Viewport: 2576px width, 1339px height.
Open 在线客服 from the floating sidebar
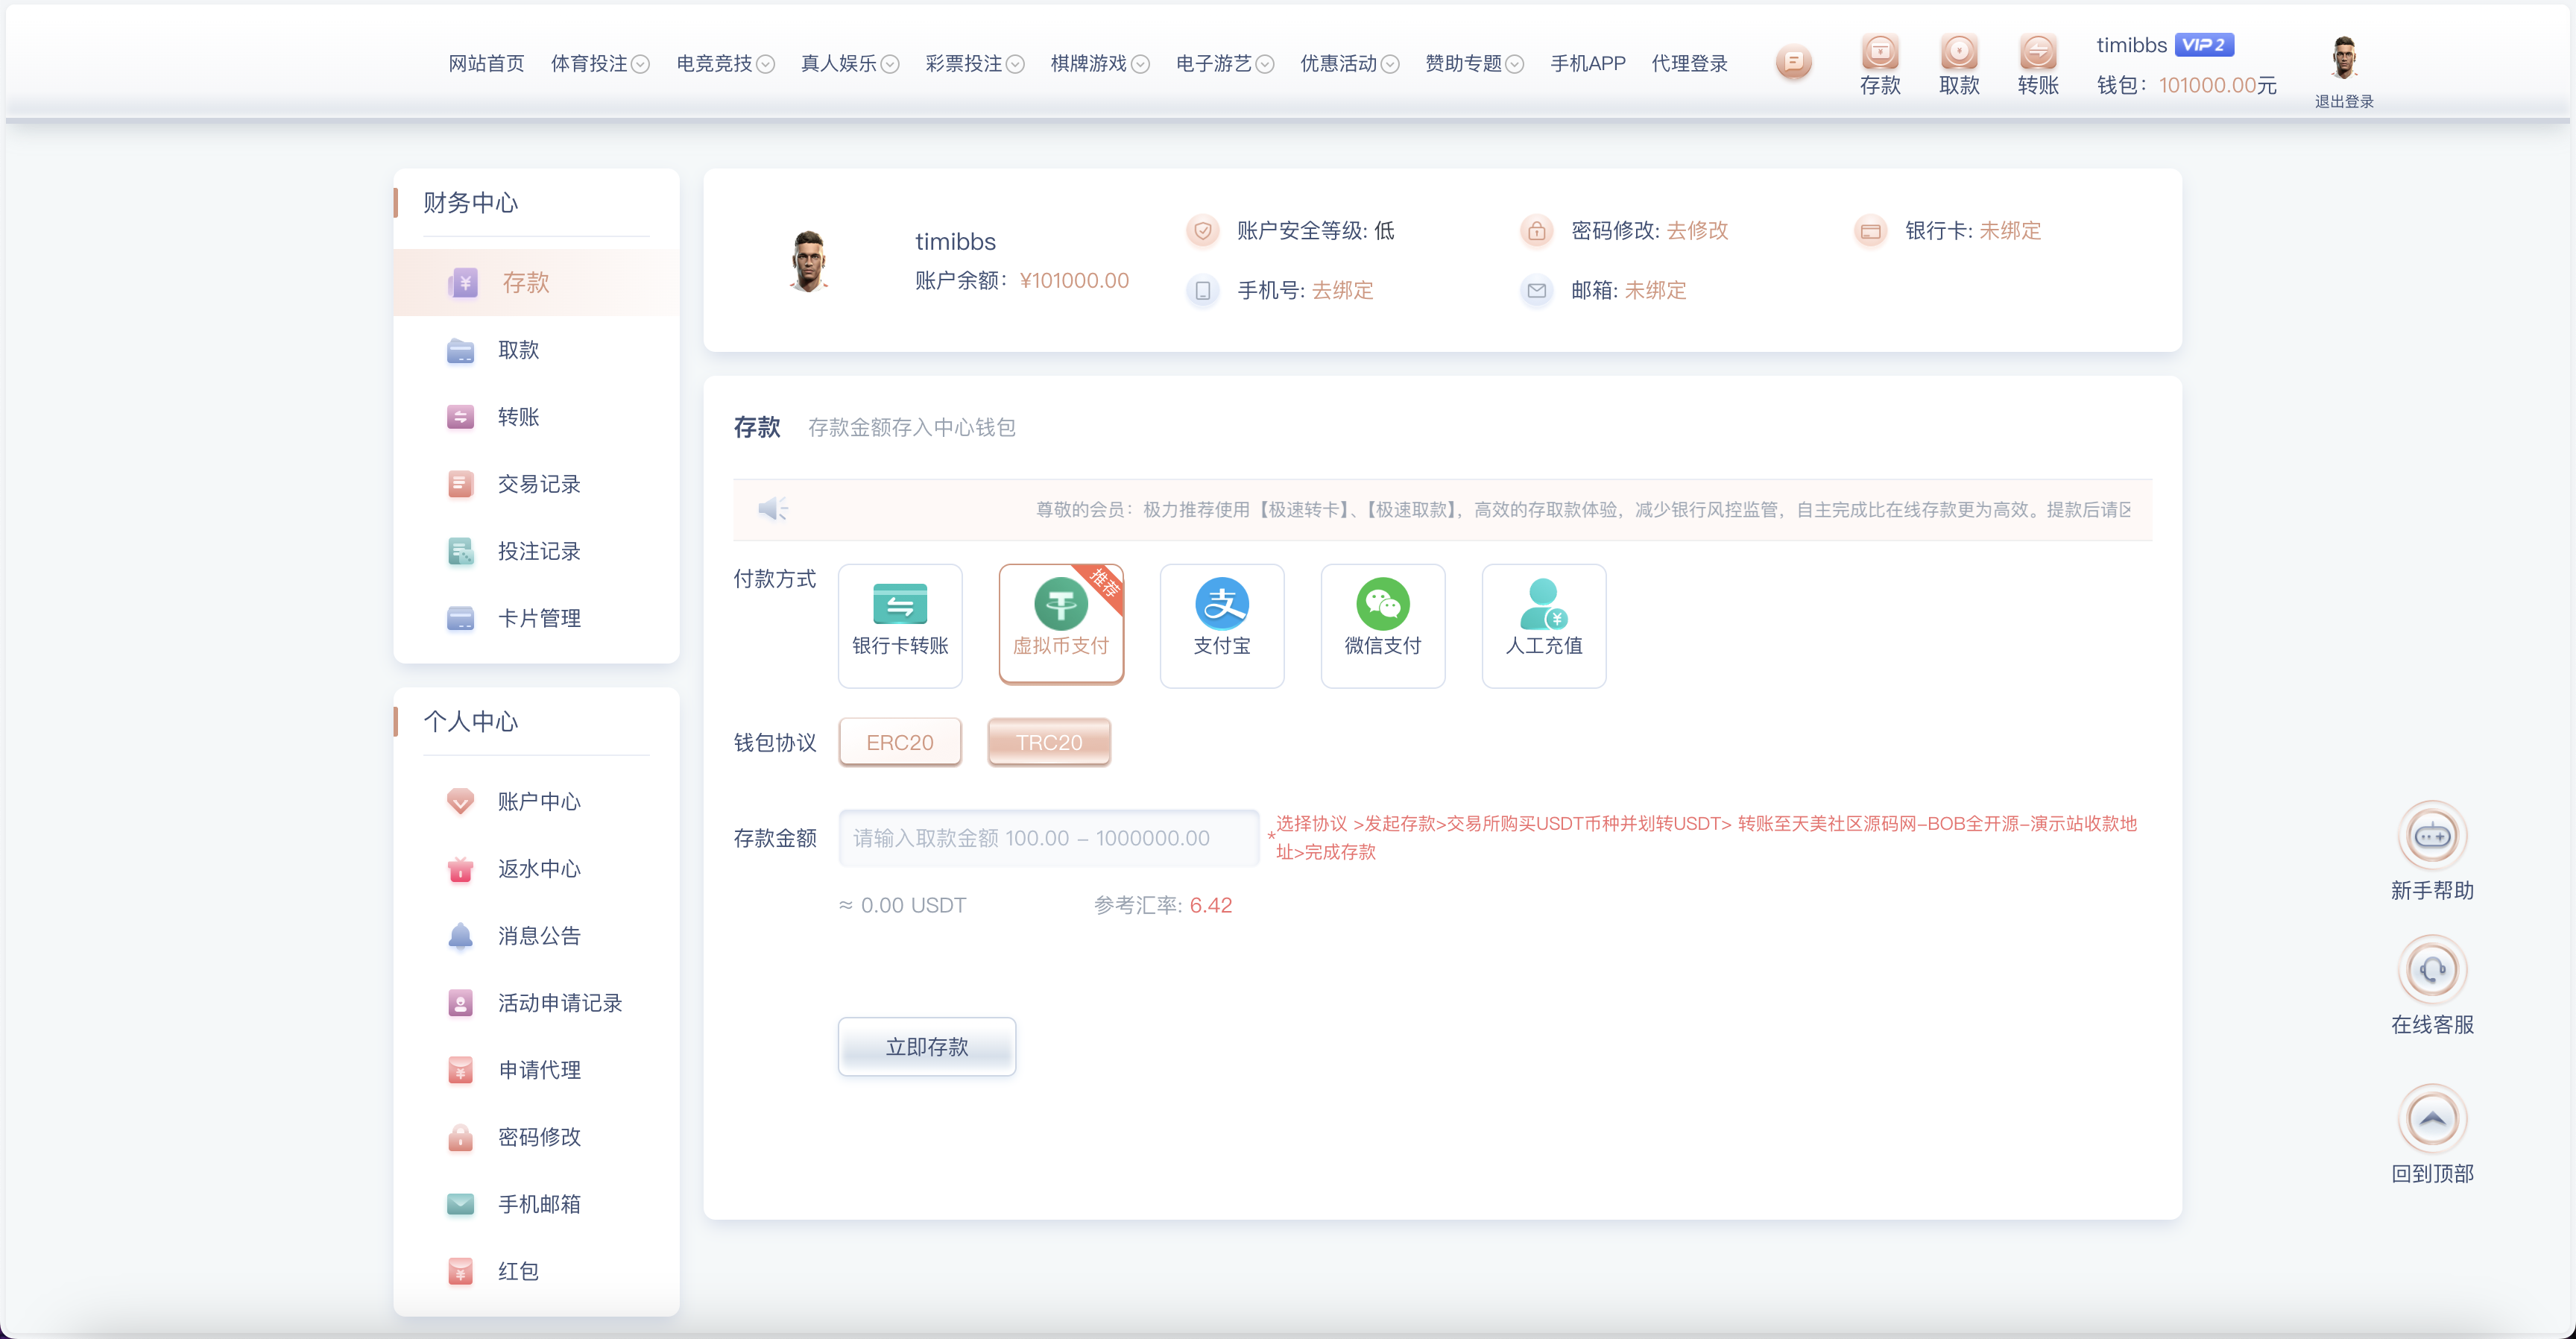point(2434,968)
